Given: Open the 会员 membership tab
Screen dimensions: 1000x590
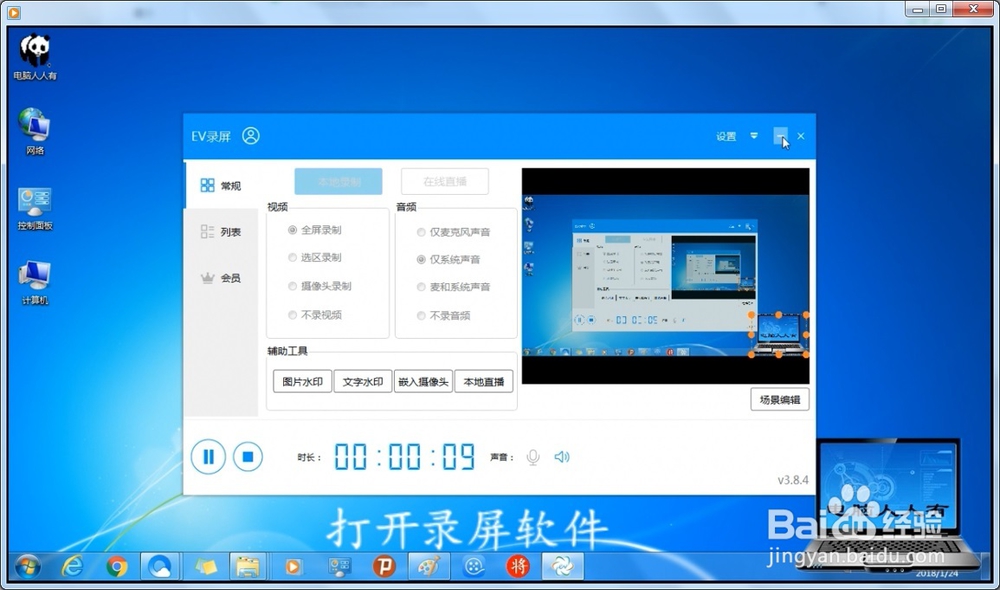Looking at the screenshot, I should (221, 278).
